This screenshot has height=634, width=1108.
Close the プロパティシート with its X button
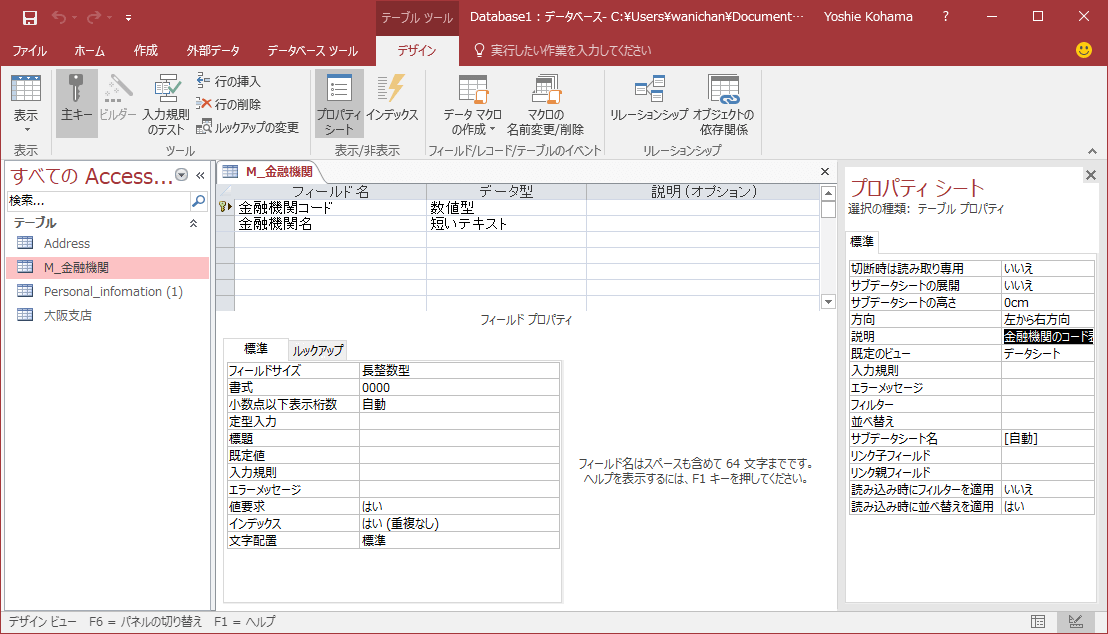[1089, 176]
